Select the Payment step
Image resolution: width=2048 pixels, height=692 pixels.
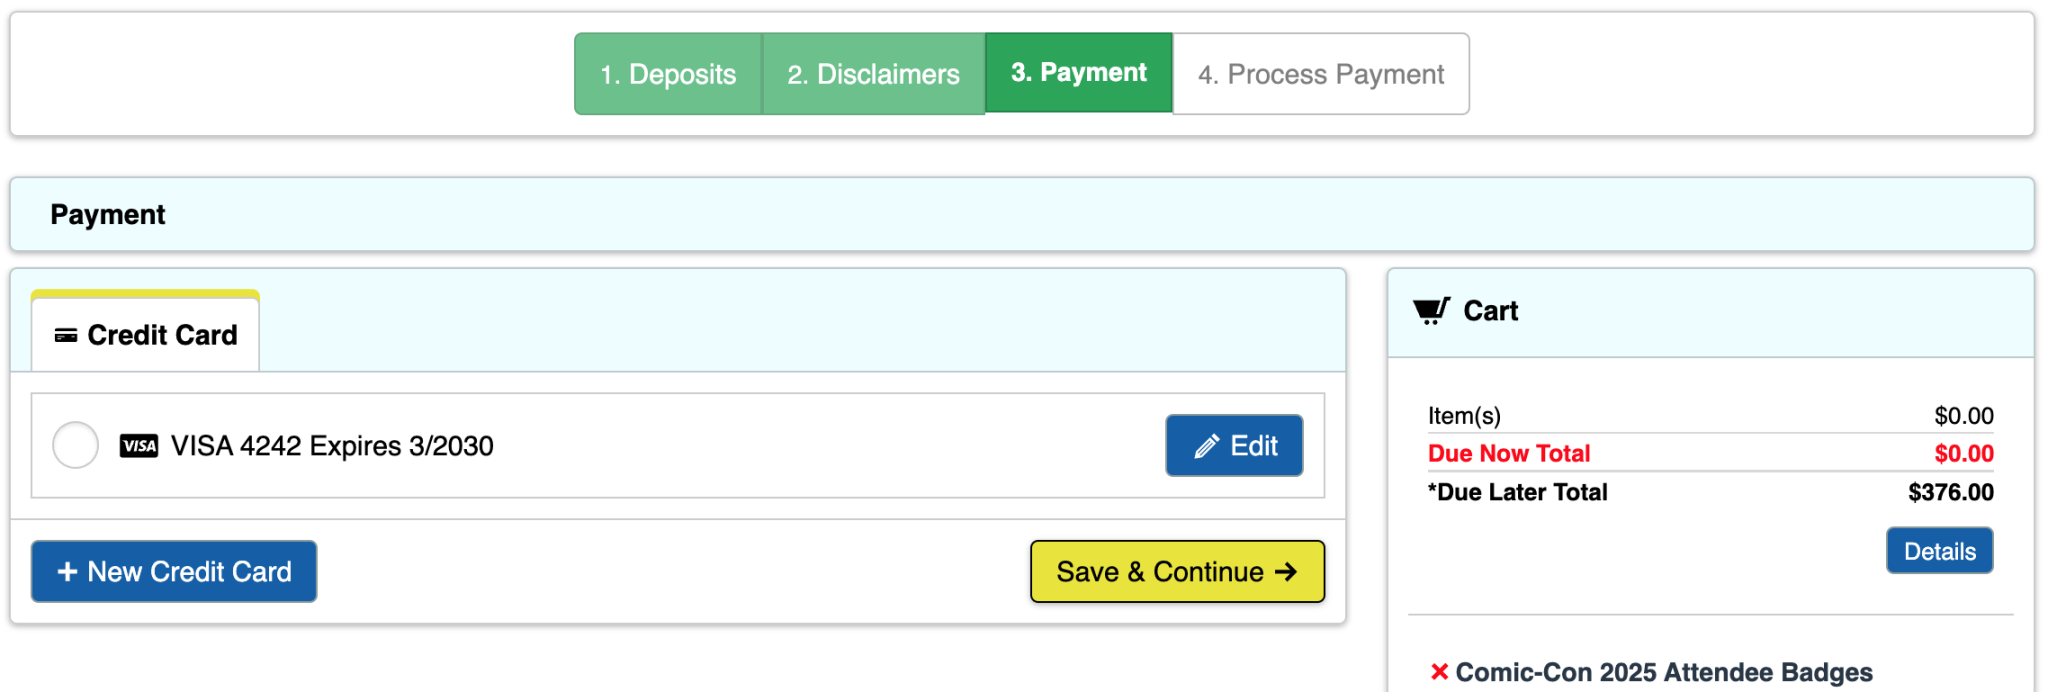1078,73
